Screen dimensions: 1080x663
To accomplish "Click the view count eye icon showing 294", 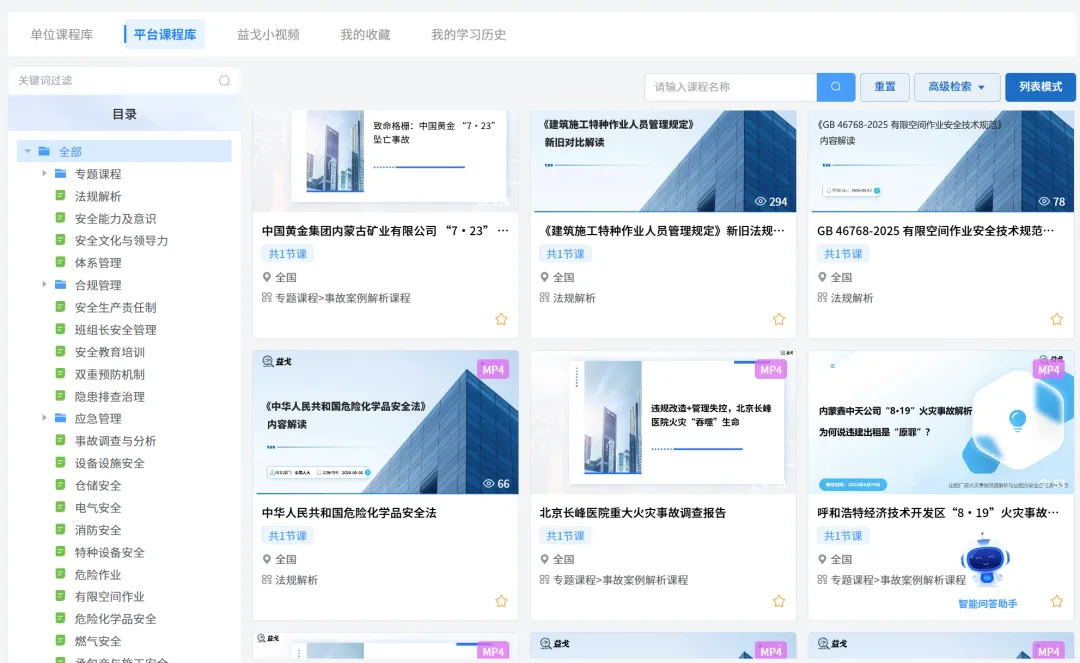I will click(x=760, y=202).
